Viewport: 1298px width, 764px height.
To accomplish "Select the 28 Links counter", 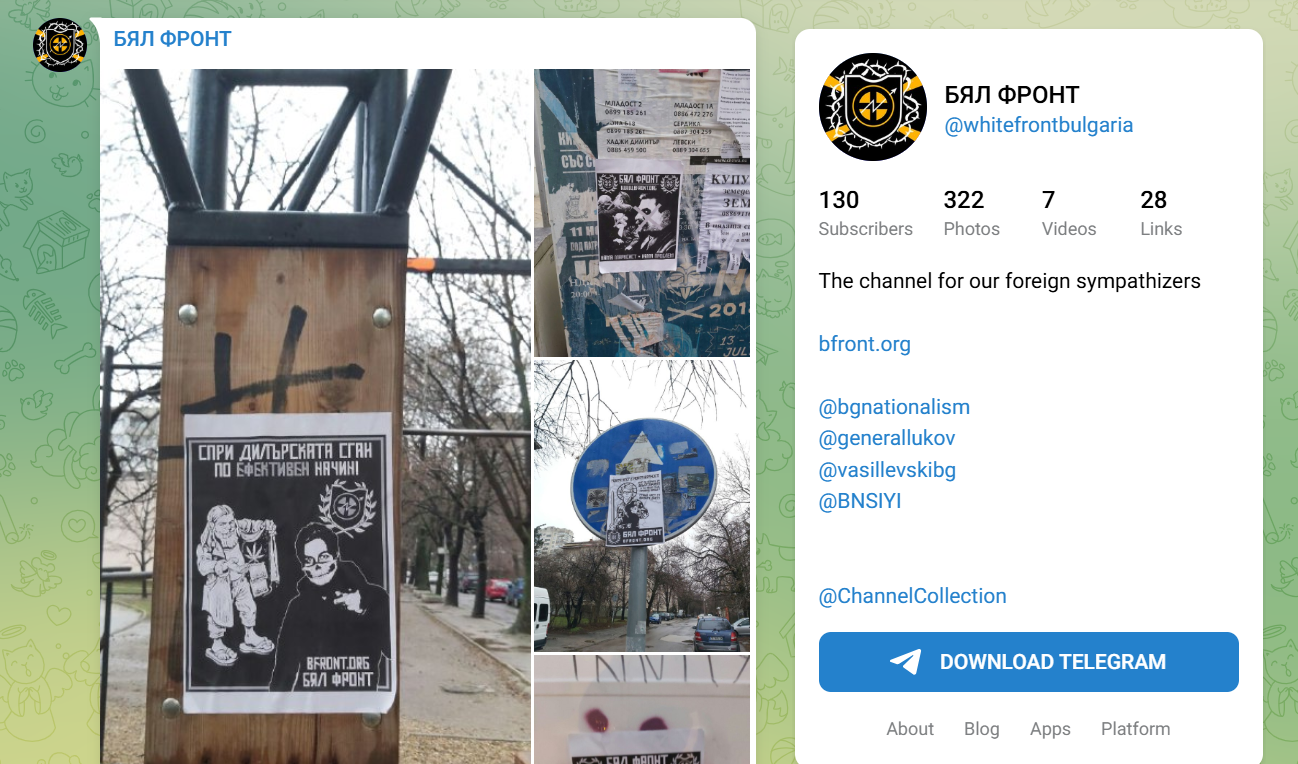I will tap(1161, 213).
